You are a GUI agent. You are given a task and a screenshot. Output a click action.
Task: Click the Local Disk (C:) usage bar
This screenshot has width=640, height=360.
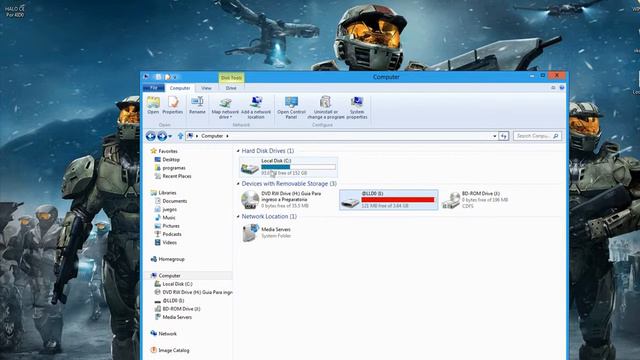click(x=298, y=167)
